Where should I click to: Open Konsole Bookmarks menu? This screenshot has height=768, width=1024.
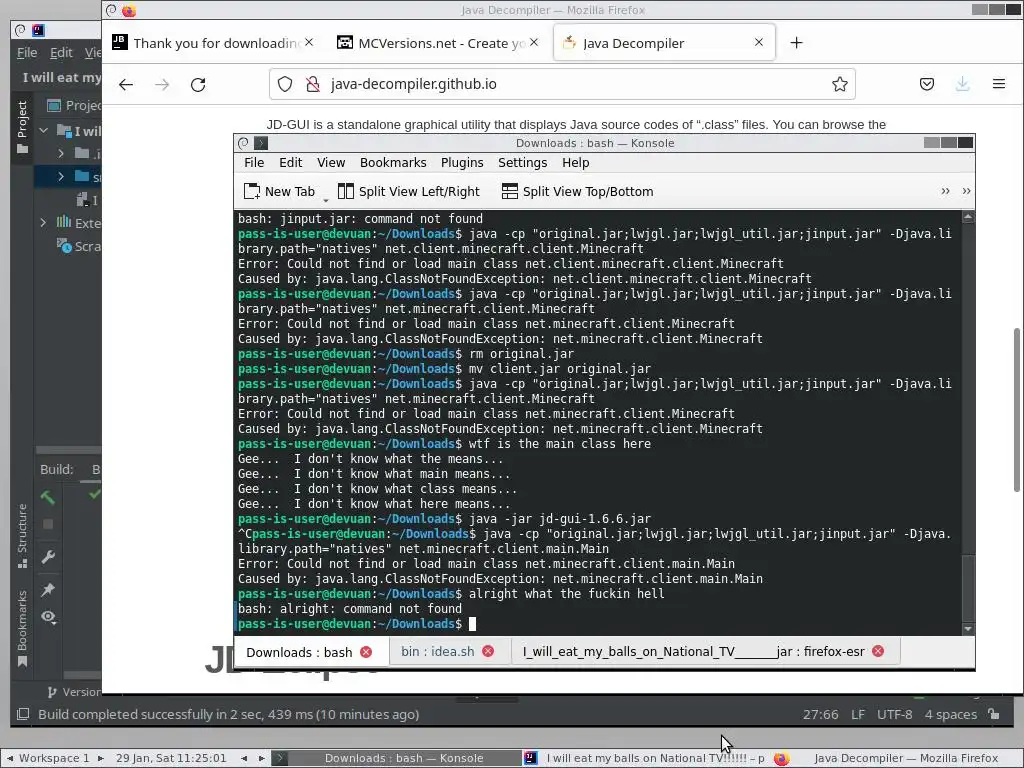pyautogui.click(x=393, y=163)
